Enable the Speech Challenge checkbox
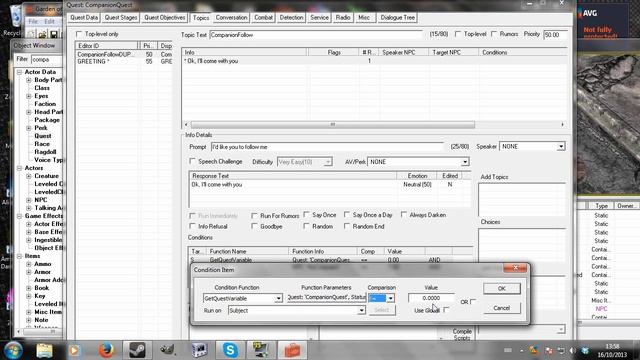This screenshot has width=640, height=360. pyautogui.click(x=193, y=161)
